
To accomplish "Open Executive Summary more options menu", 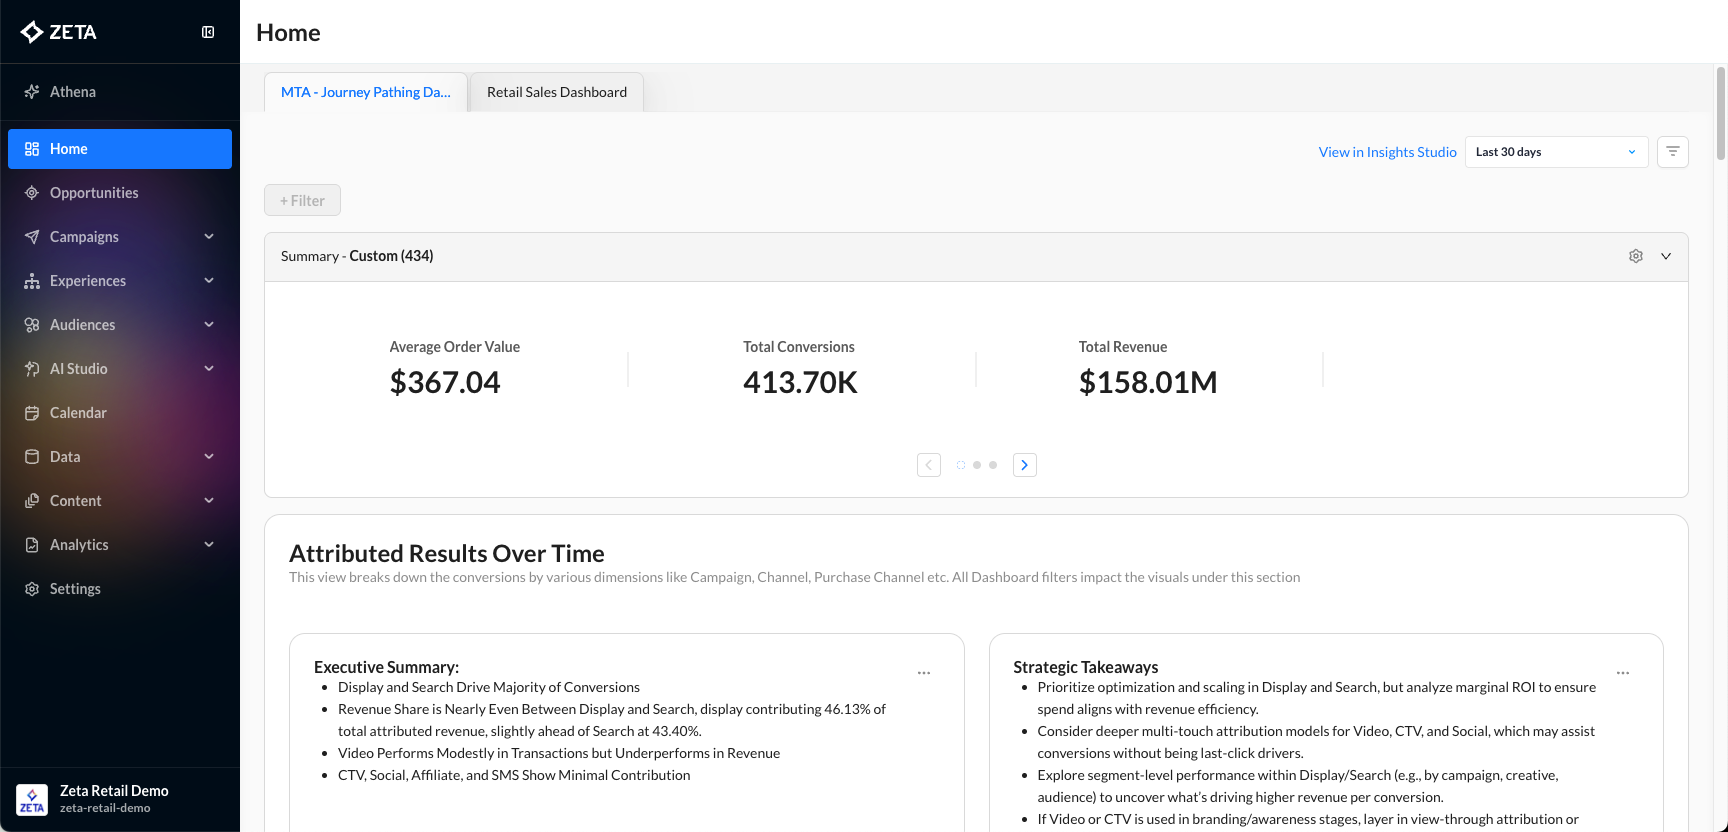I will click(924, 673).
